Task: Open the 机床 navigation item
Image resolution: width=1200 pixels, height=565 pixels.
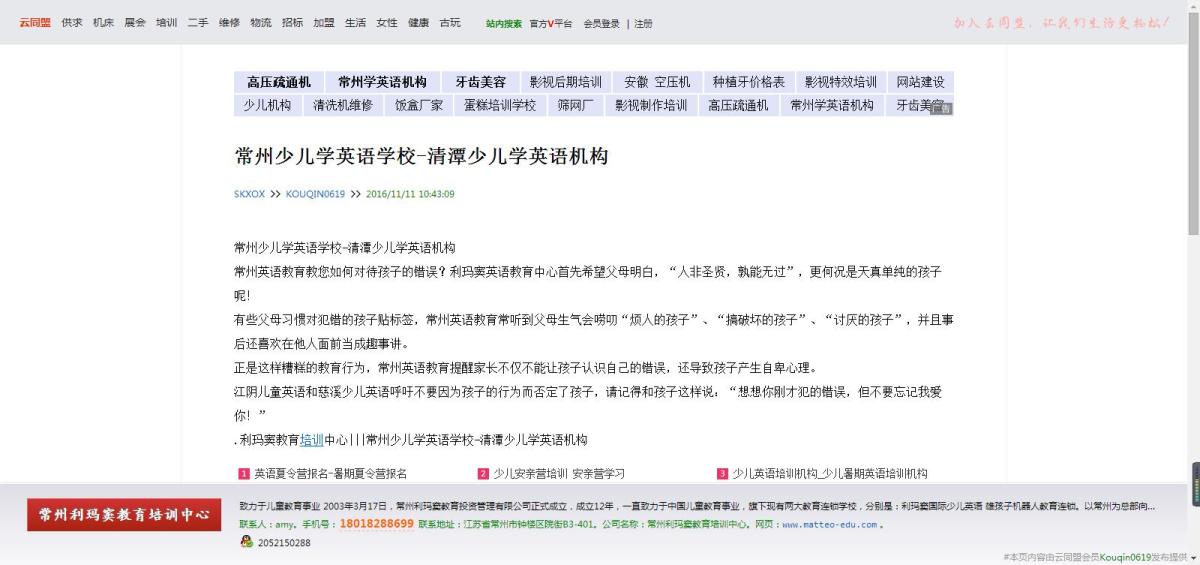Action: pyautogui.click(x=103, y=23)
